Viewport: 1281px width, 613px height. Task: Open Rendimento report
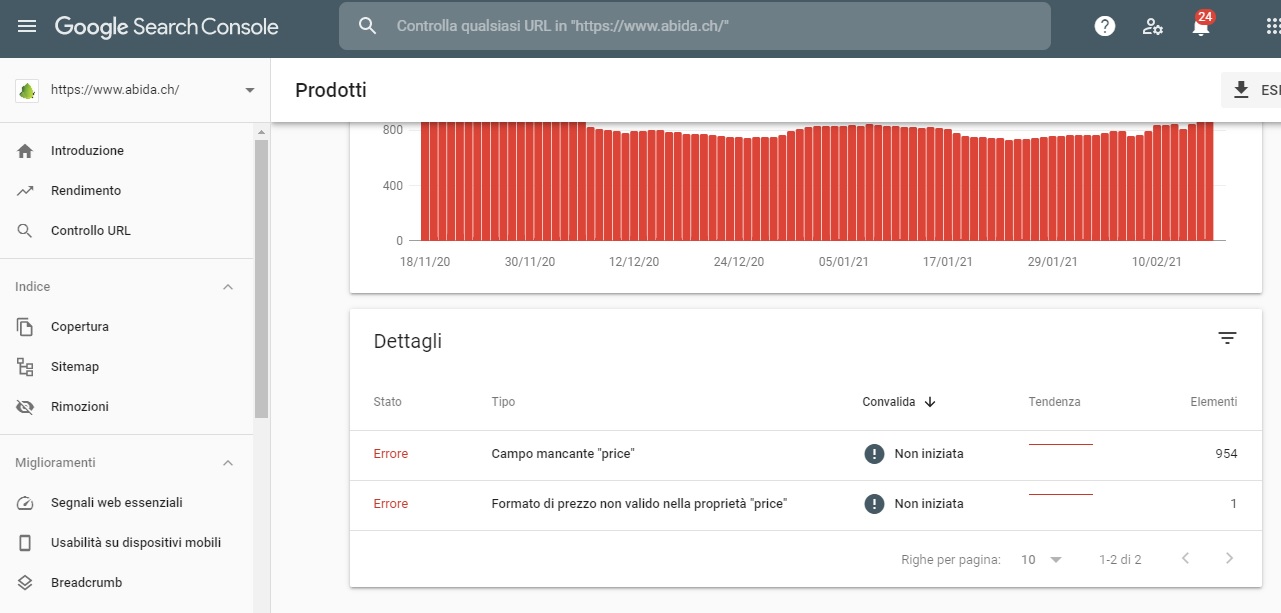[86, 191]
